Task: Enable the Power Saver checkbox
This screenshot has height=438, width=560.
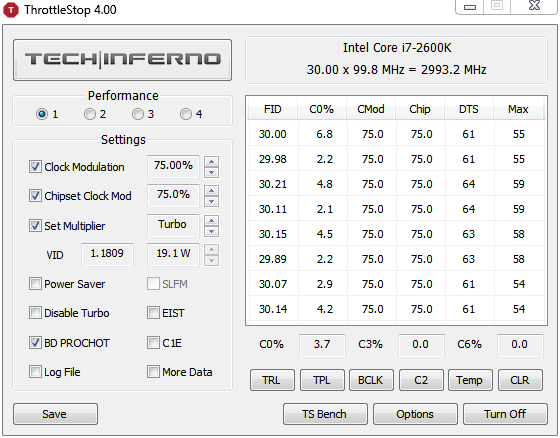Action: [35, 284]
